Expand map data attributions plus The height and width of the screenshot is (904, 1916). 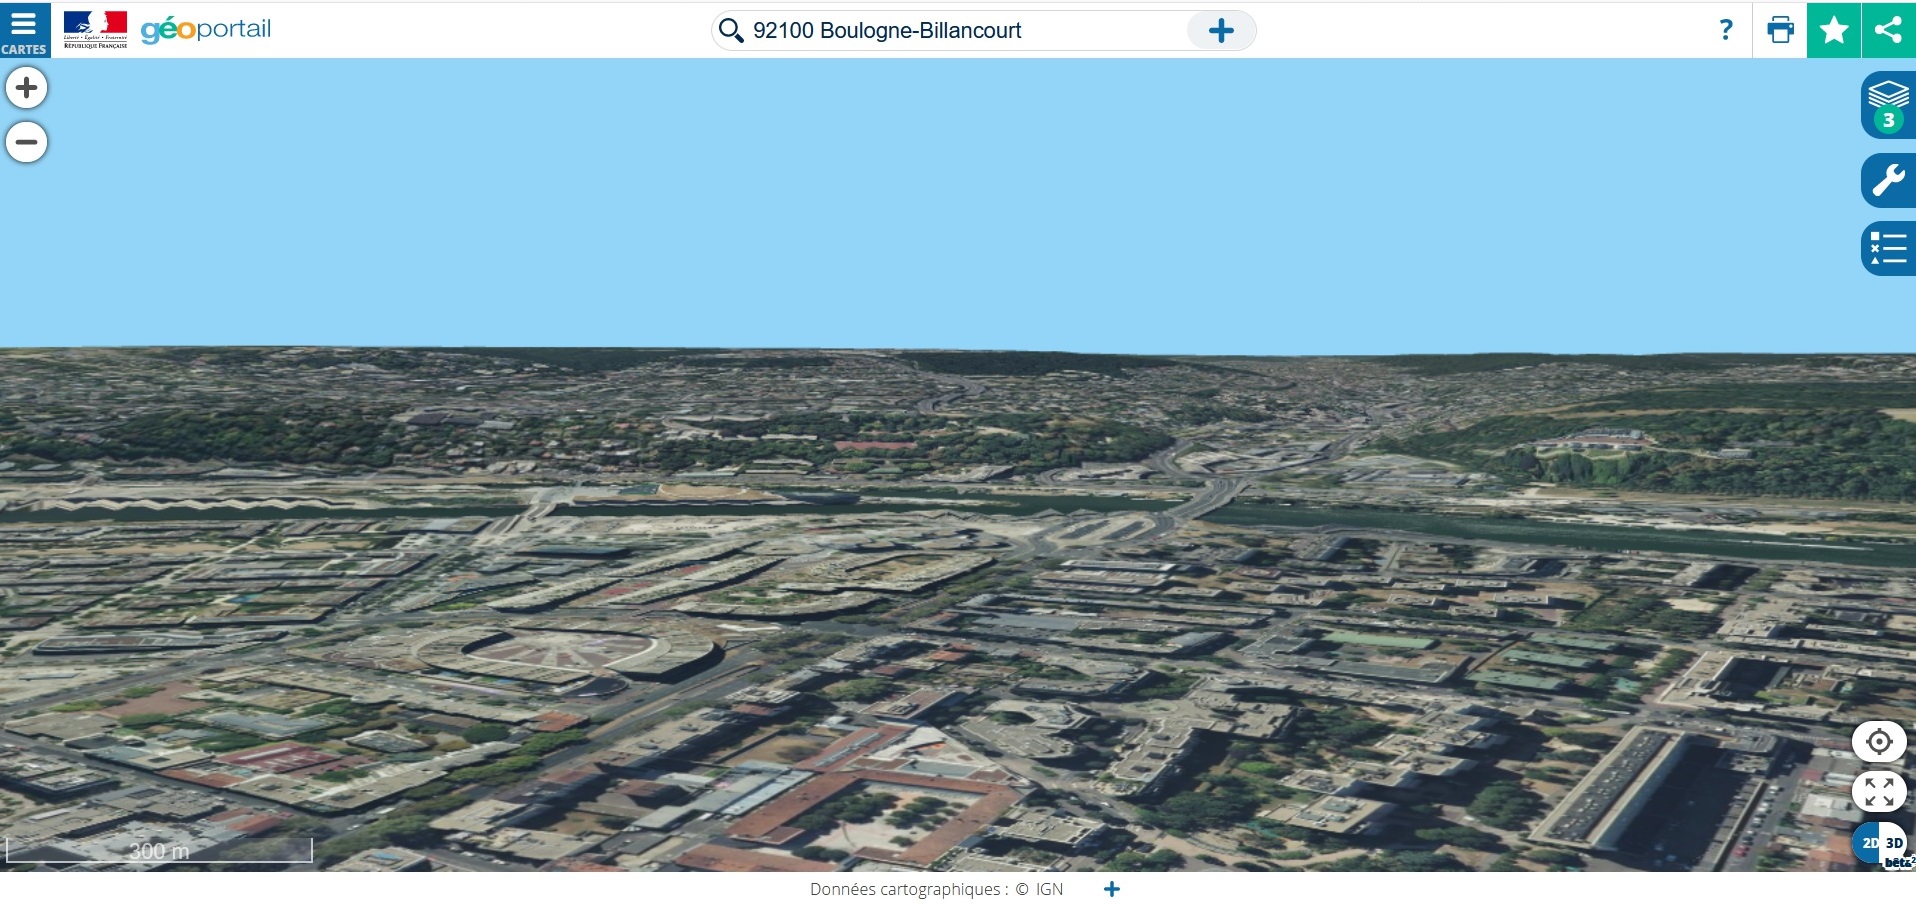coord(1112,889)
